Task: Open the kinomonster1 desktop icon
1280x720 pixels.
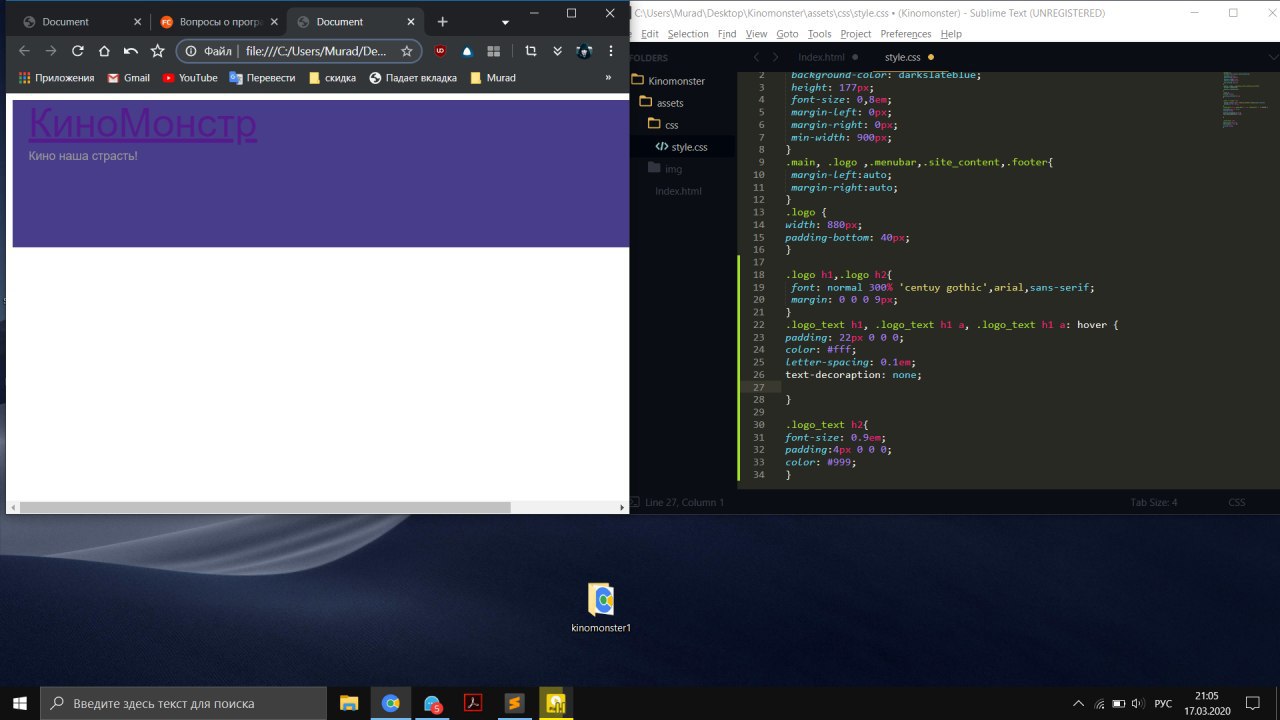Action: pyautogui.click(x=601, y=607)
